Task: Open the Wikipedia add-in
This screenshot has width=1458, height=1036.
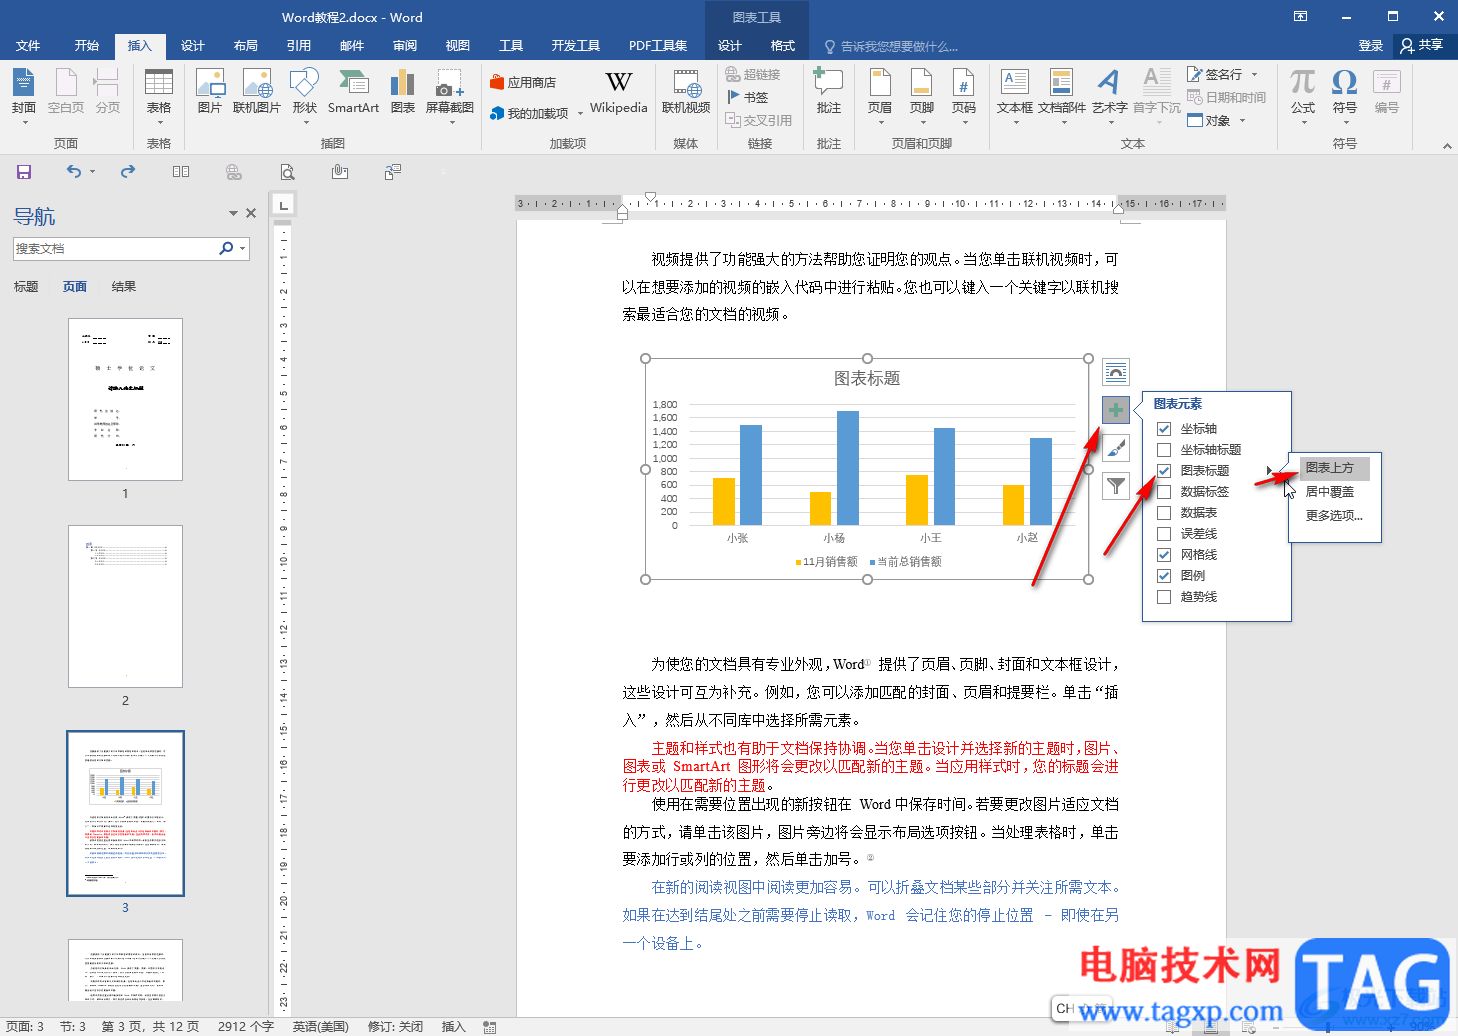Action: (x=618, y=91)
